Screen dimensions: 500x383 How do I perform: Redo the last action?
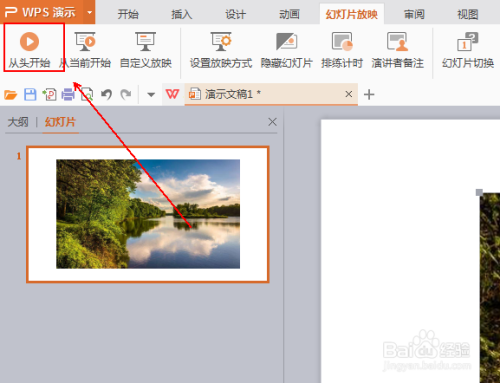(126, 95)
